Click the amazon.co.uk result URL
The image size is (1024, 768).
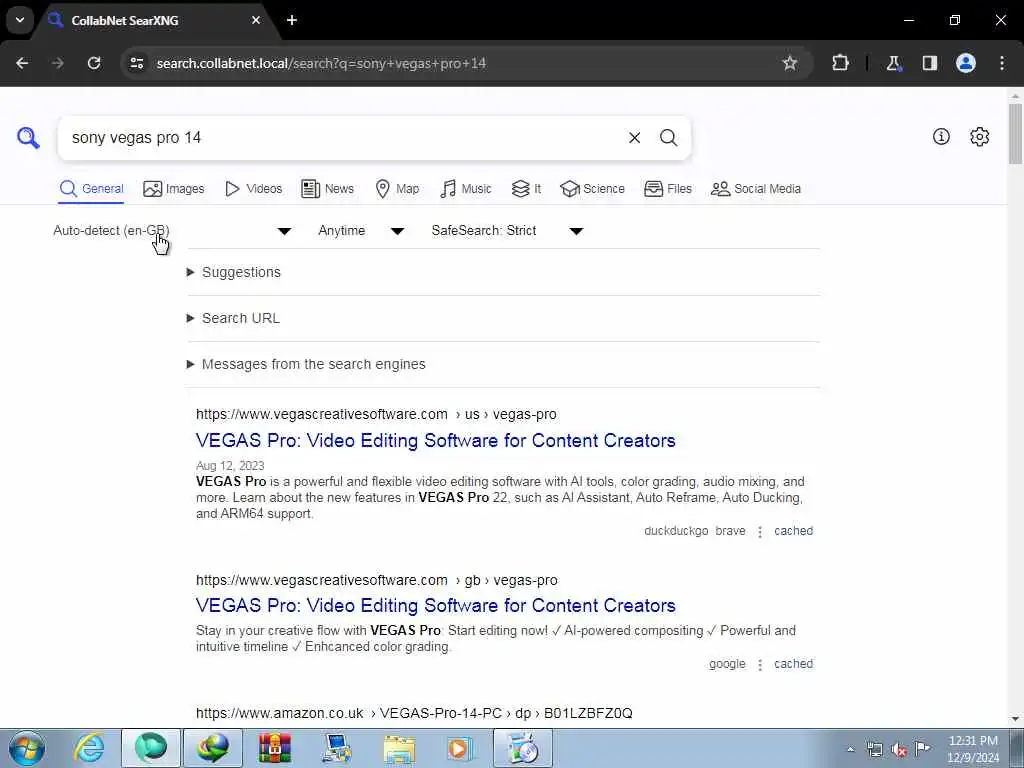414,713
